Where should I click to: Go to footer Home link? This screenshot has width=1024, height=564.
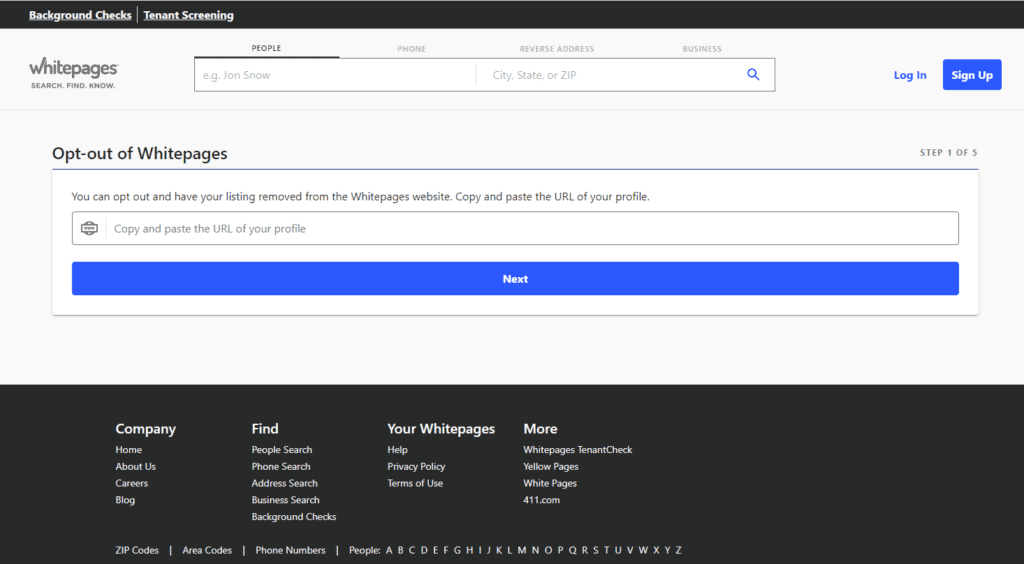(x=129, y=450)
